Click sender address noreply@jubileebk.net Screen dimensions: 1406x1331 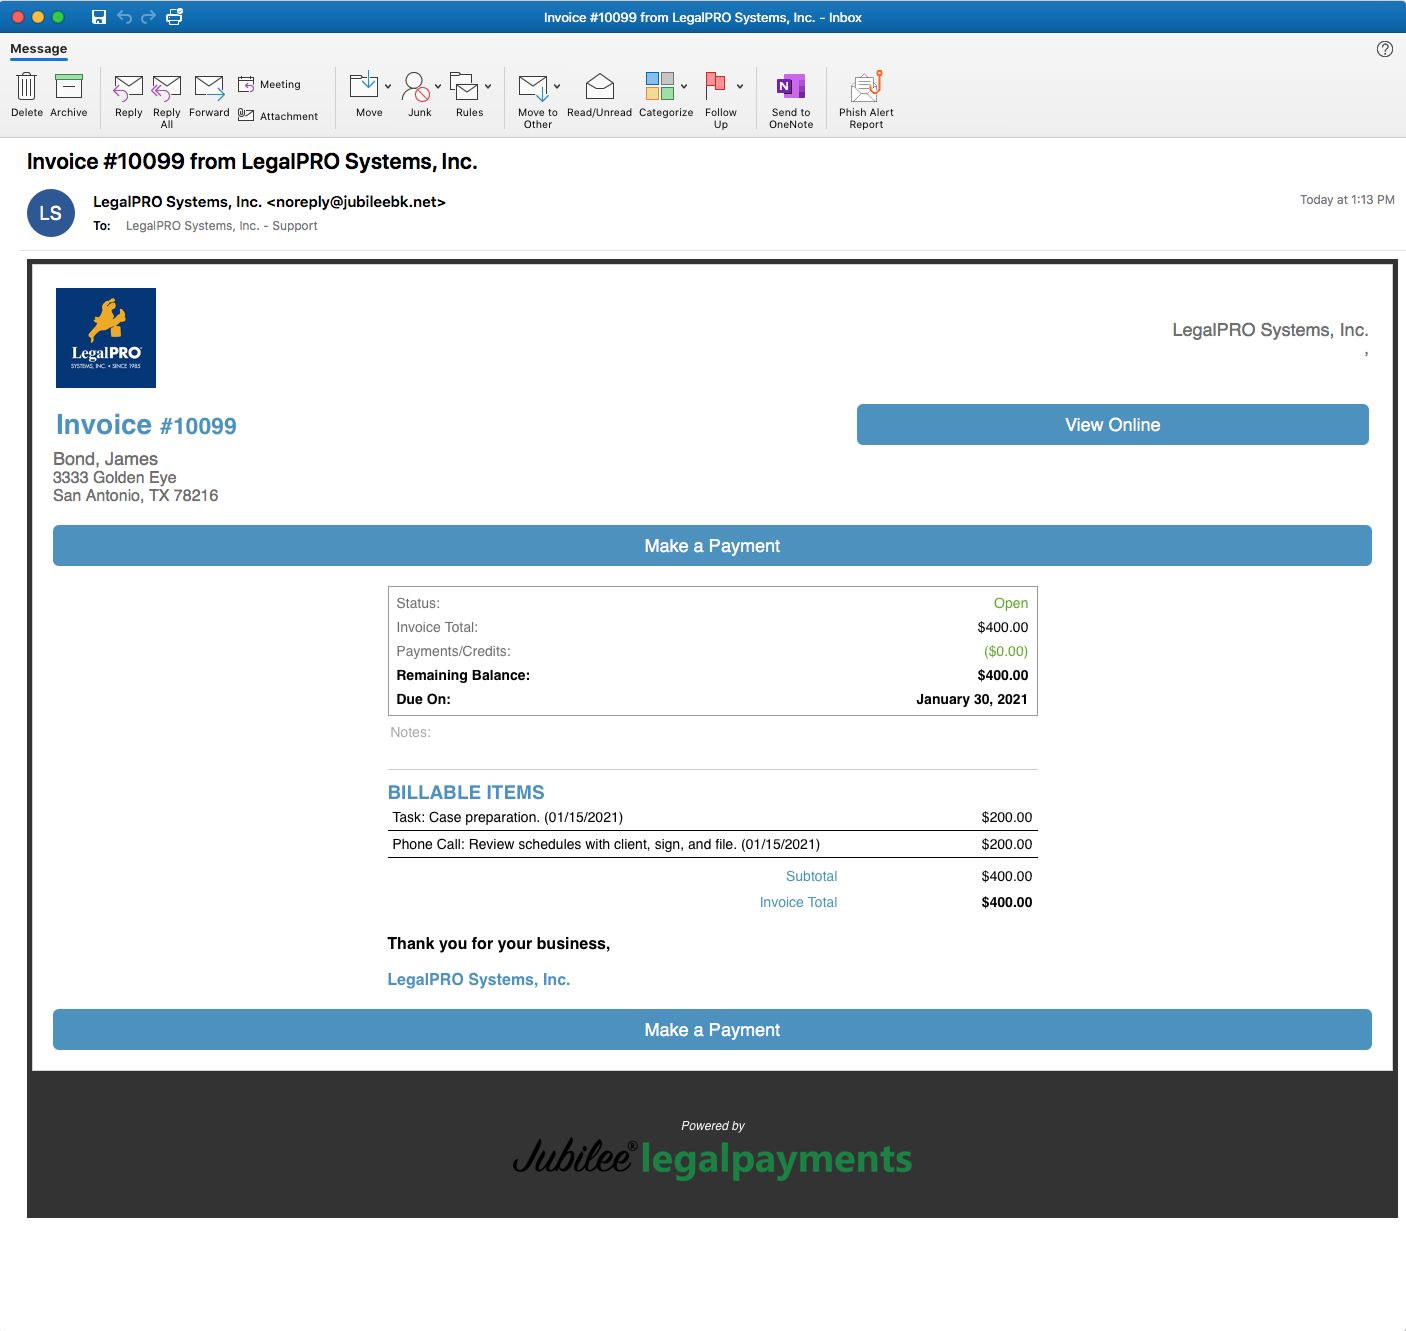point(356,202)
